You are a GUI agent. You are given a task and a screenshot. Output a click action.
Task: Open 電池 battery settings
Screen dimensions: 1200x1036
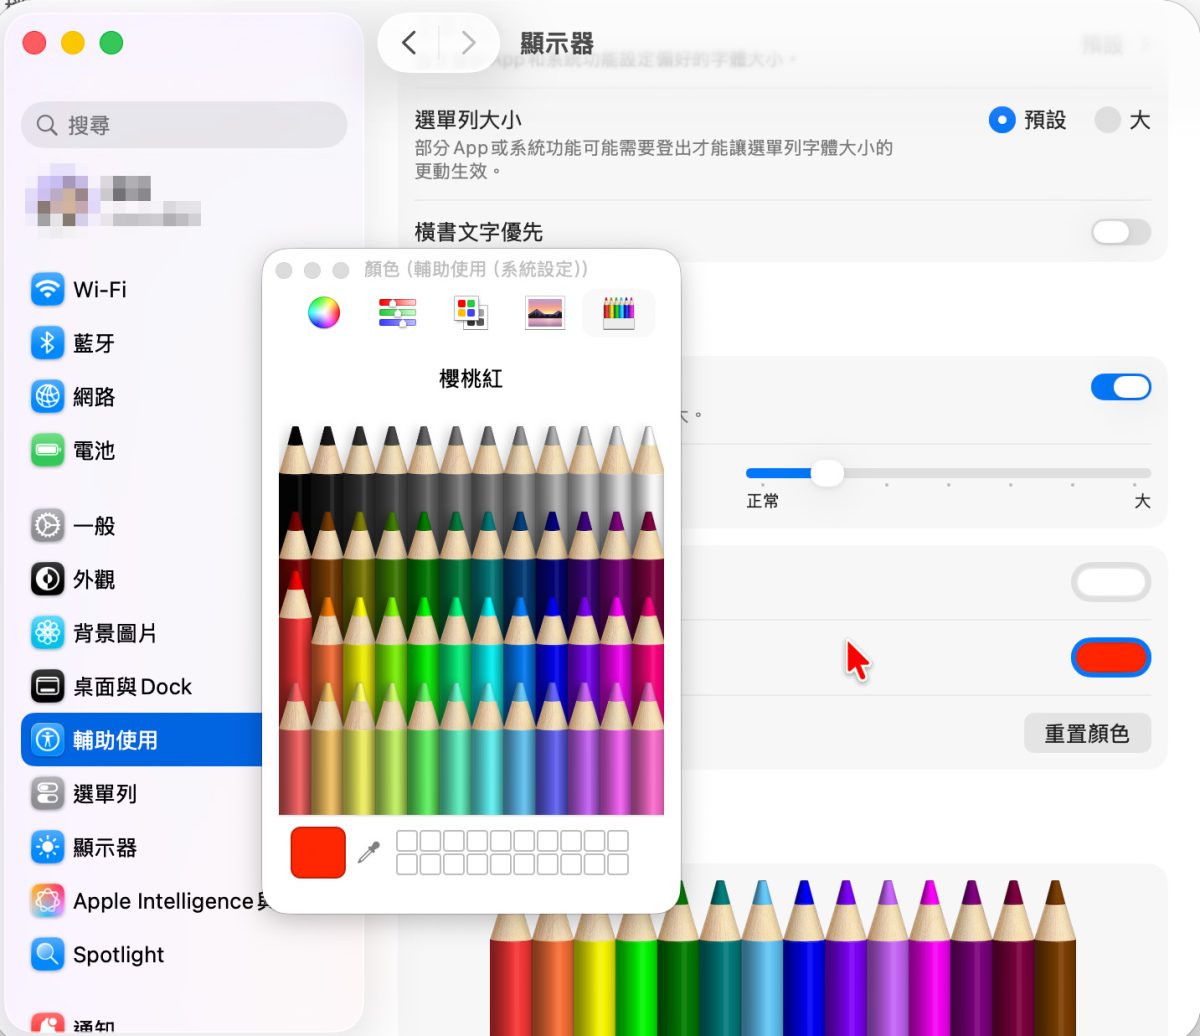tap(140, 451)
